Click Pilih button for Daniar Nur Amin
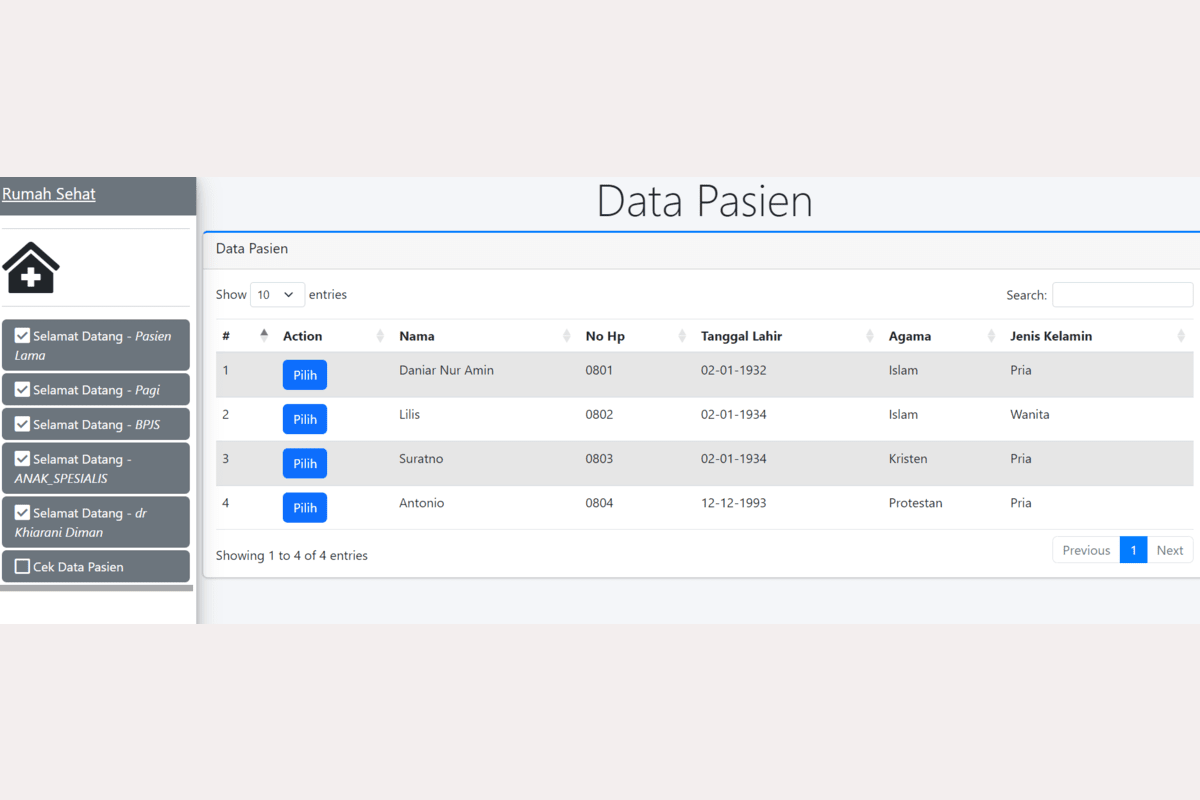This screenshot has width=1200, height=800. coord(304,375)
